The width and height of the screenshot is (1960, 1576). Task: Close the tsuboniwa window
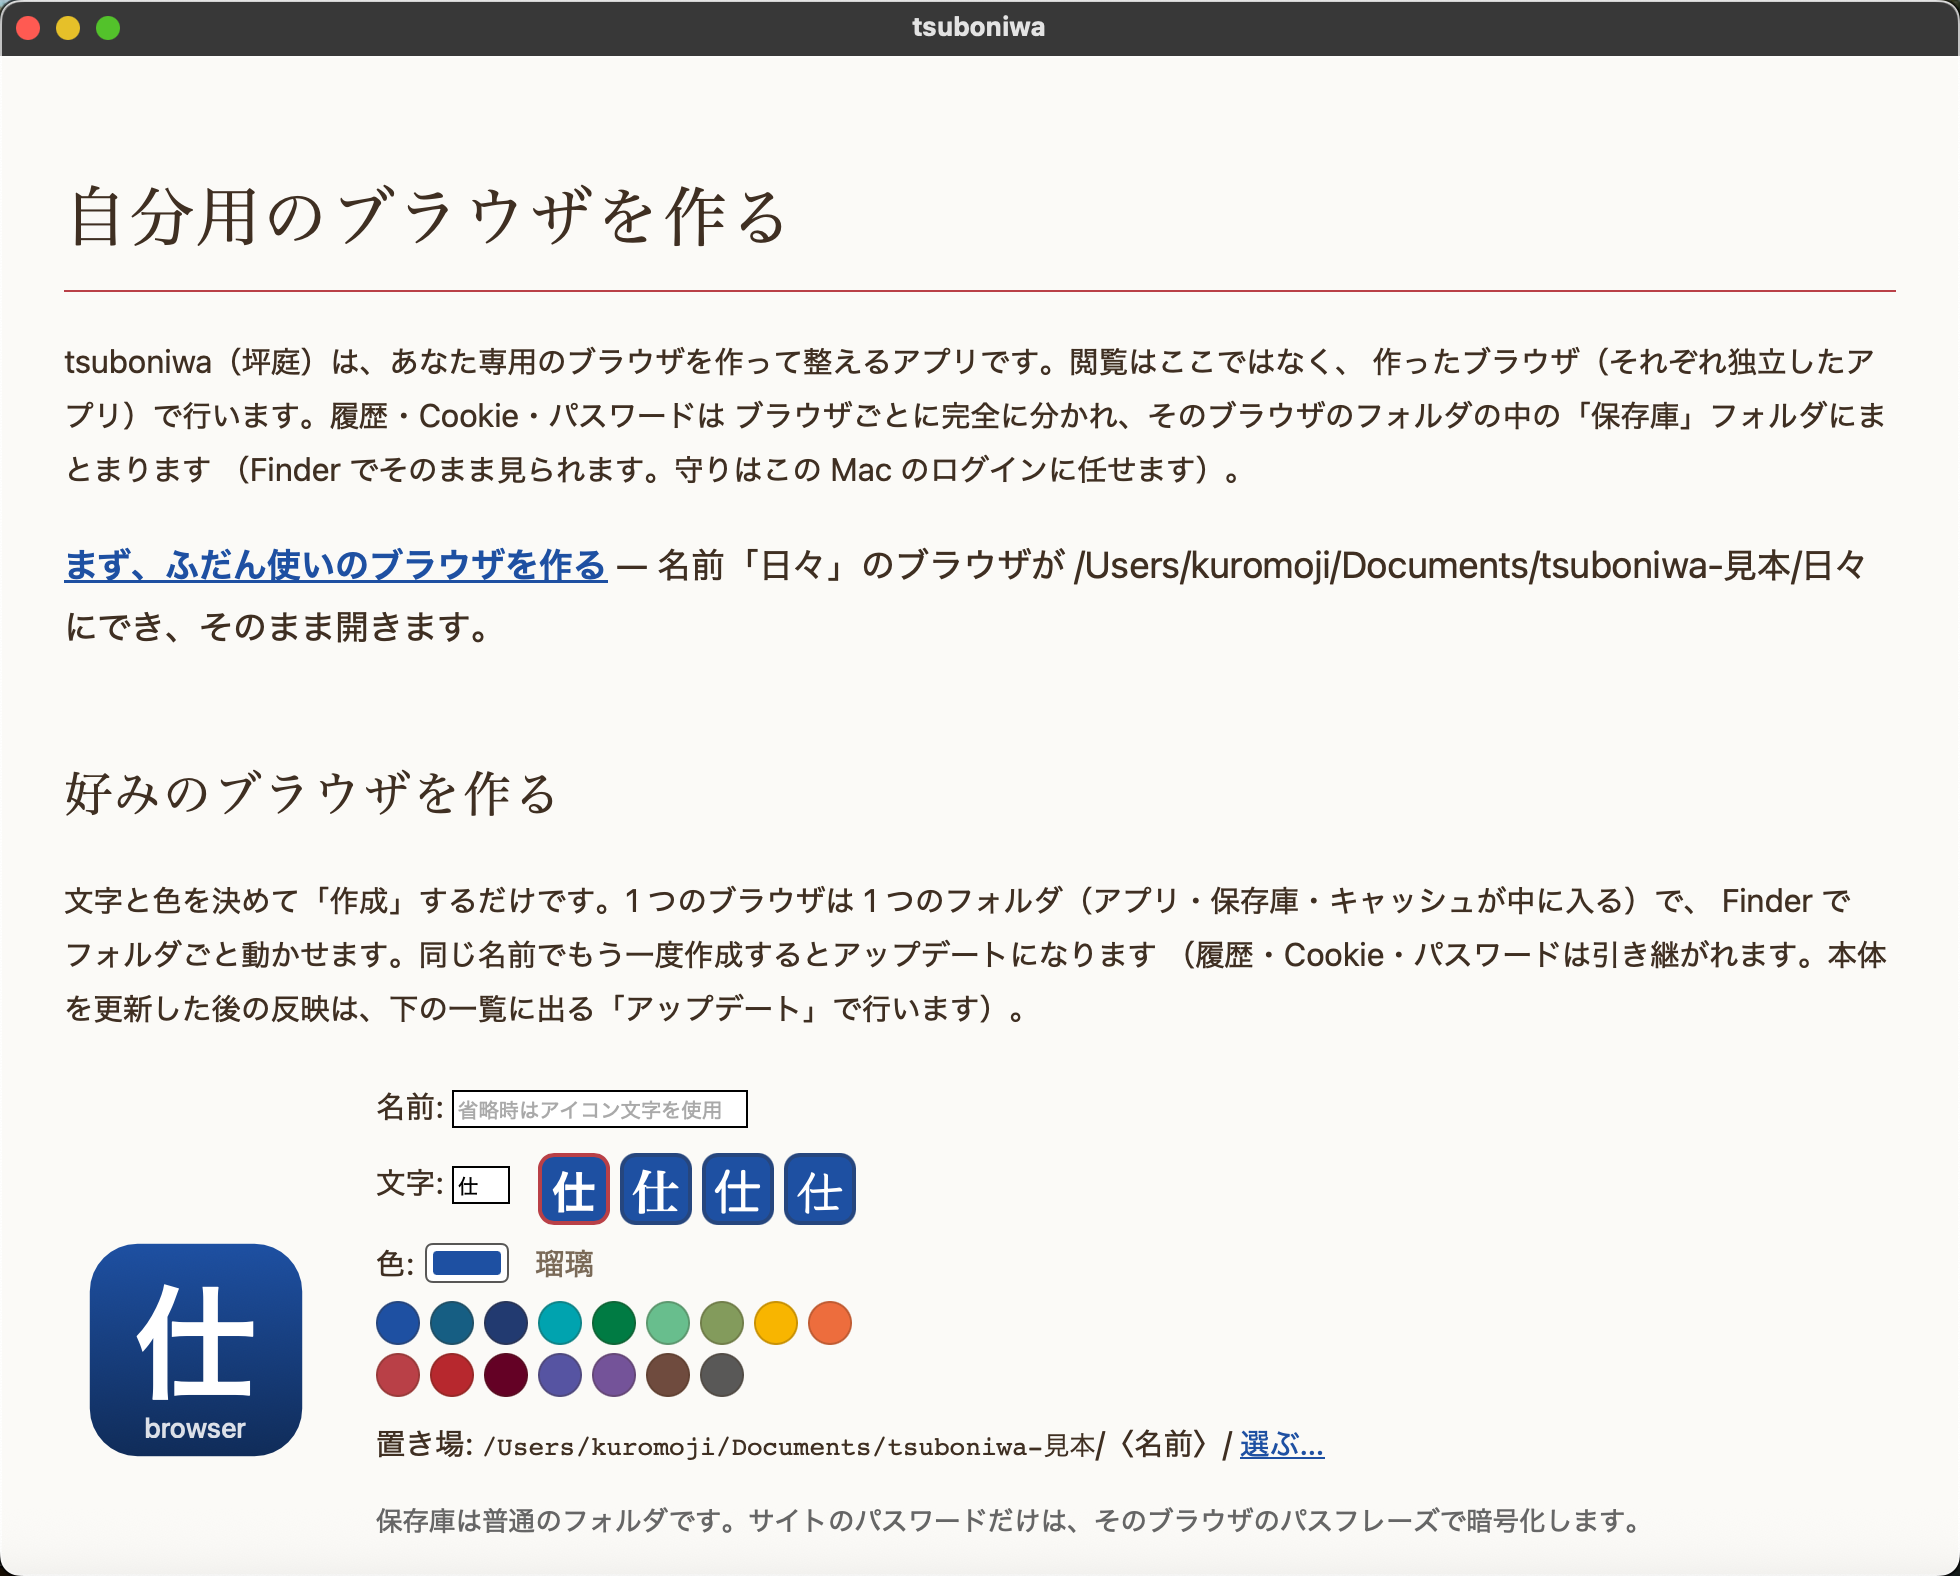pos(28,28)
